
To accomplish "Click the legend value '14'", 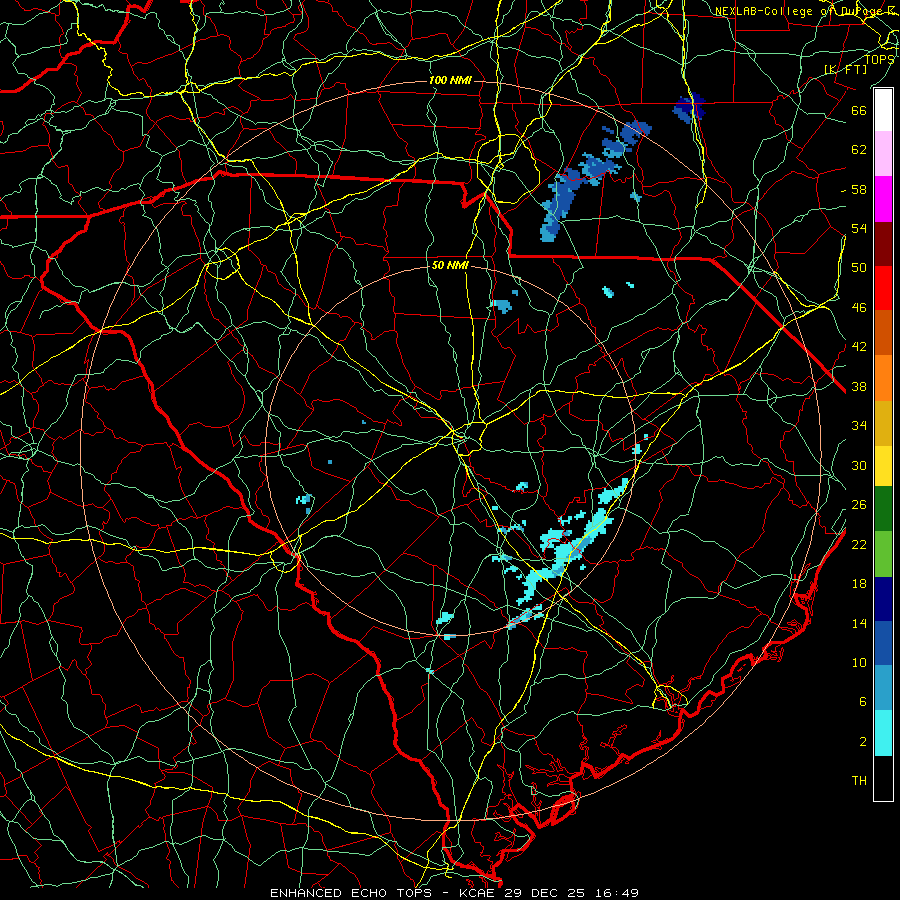I will click(859, 623).
